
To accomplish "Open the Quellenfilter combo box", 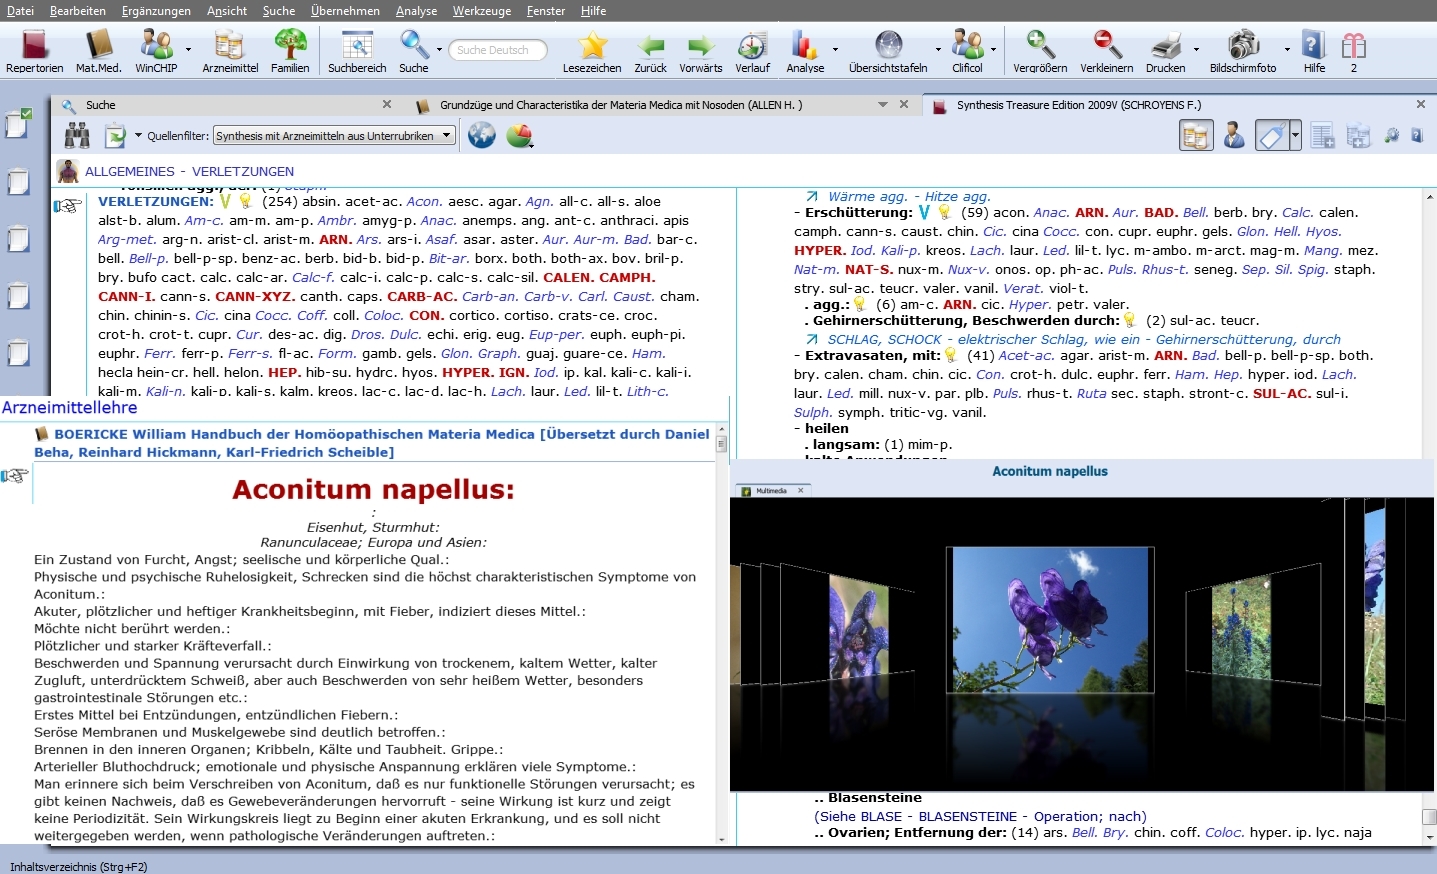I will pos(334,135).
